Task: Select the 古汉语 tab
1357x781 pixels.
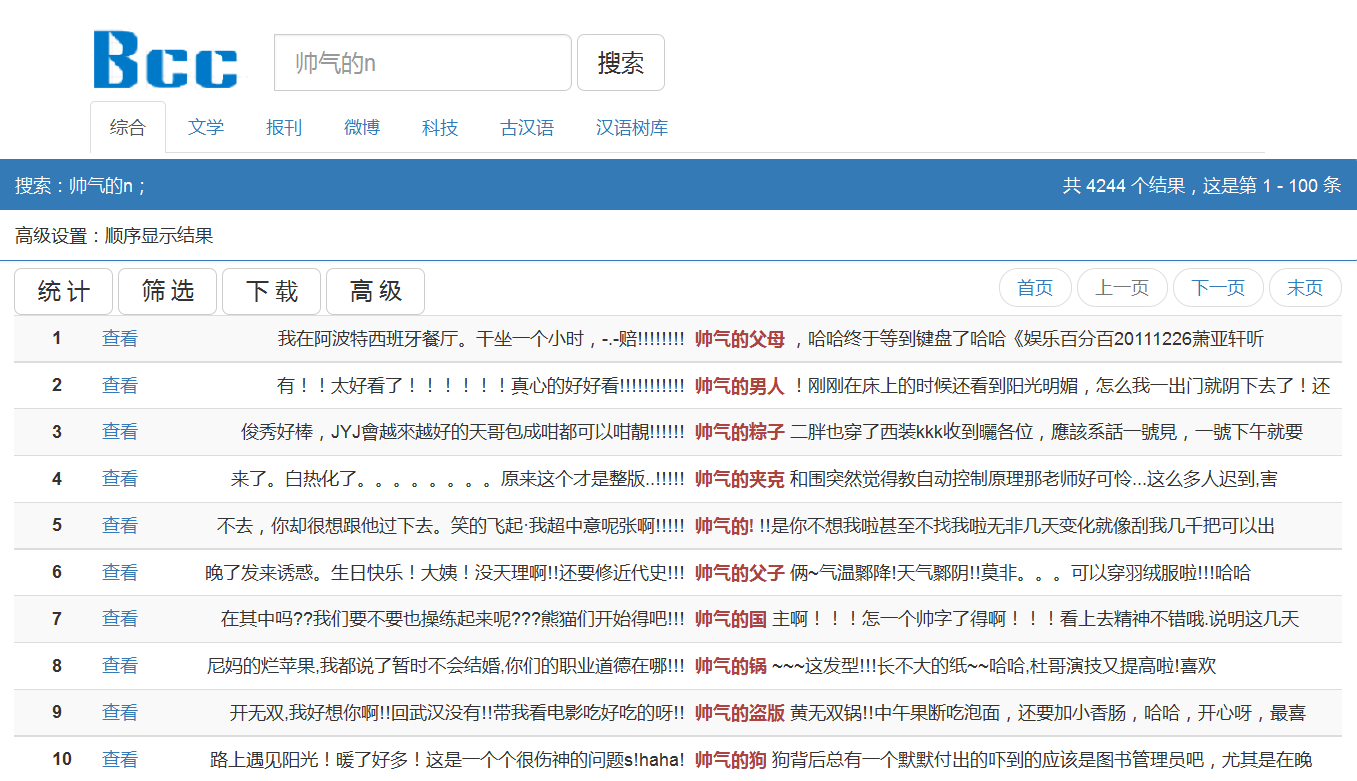Action: pos(527,128)
